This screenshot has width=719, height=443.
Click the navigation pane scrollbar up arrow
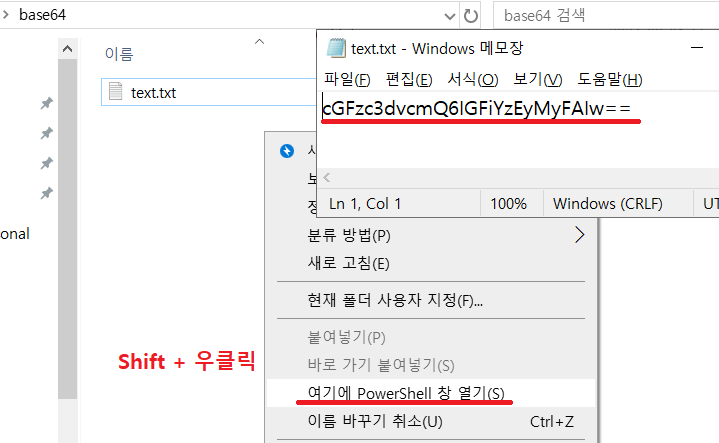[67, 49]
